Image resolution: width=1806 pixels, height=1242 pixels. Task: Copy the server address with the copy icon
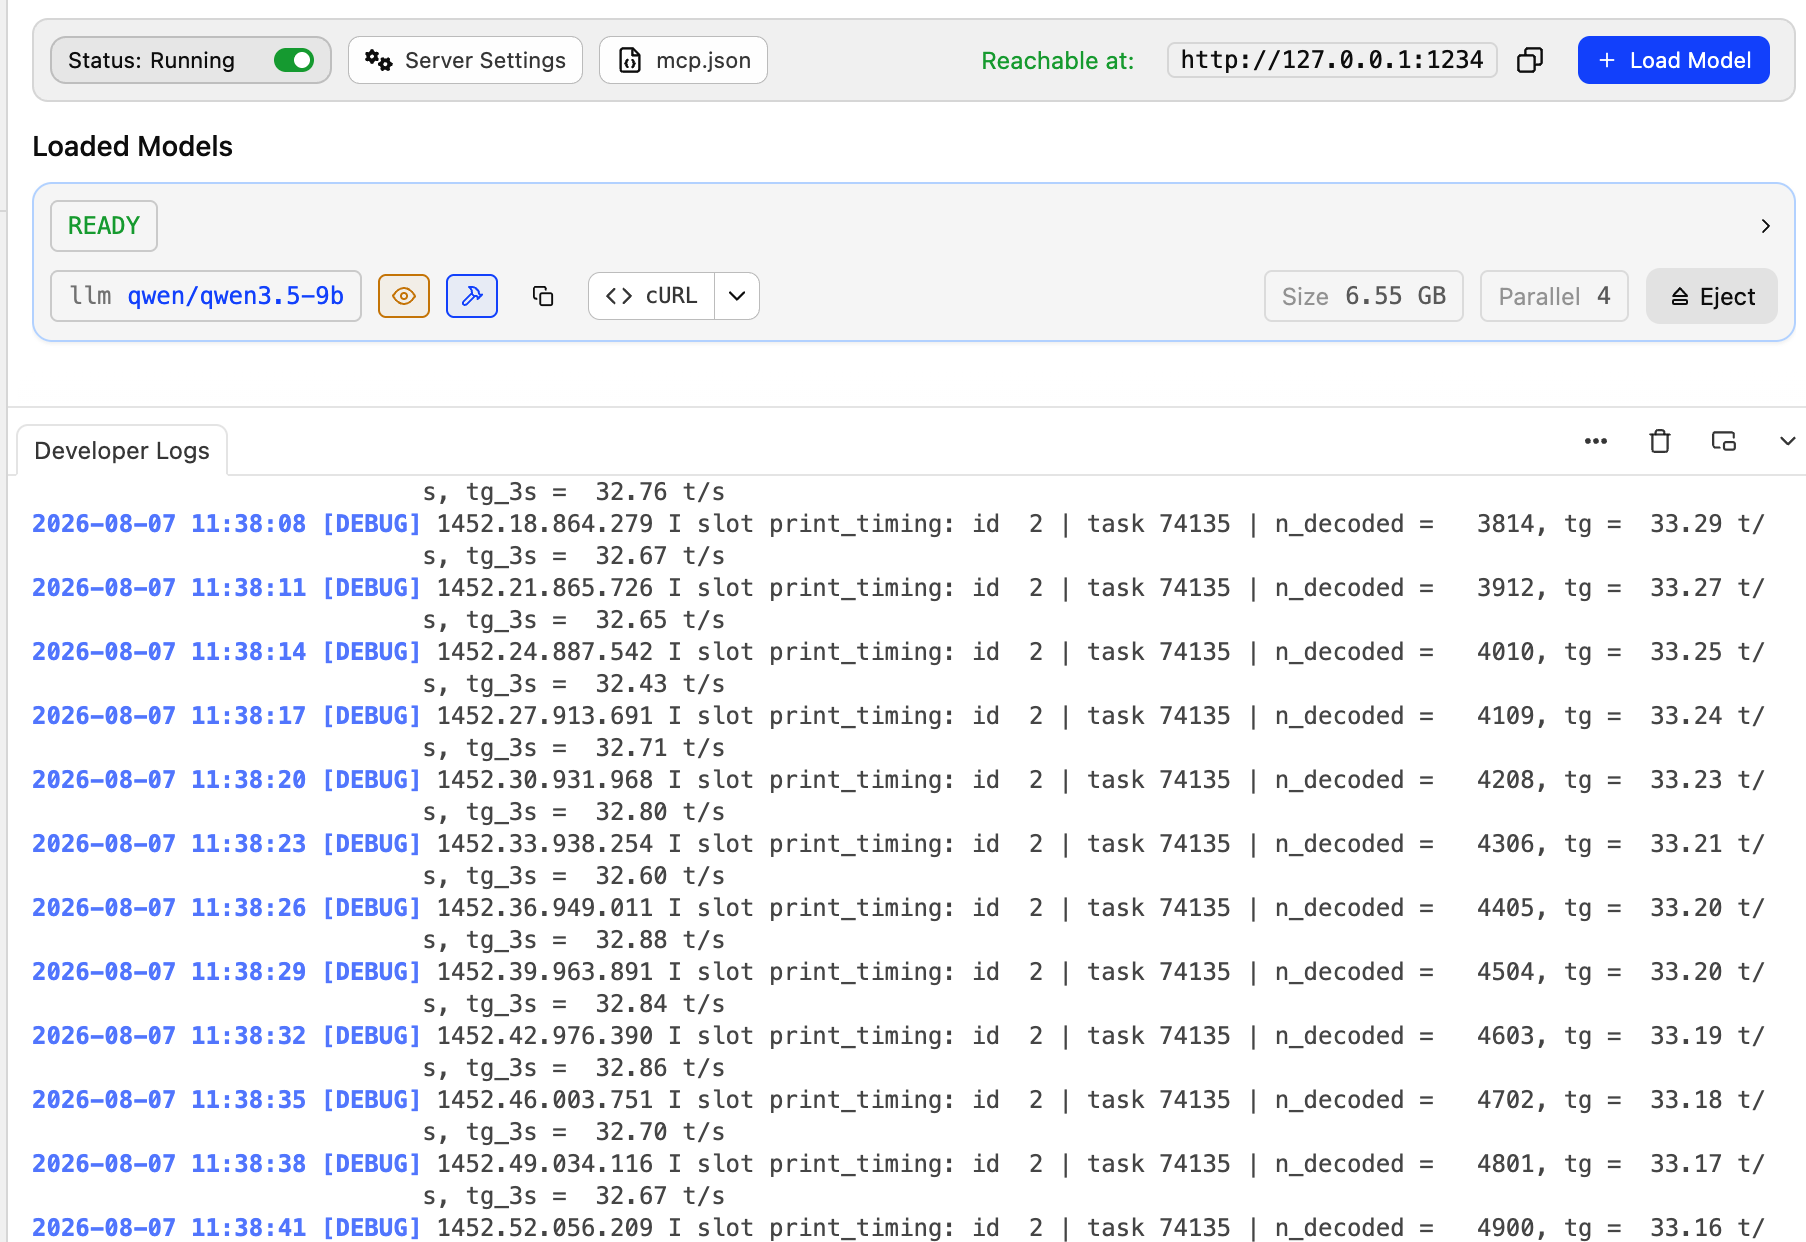point(1530,60)
